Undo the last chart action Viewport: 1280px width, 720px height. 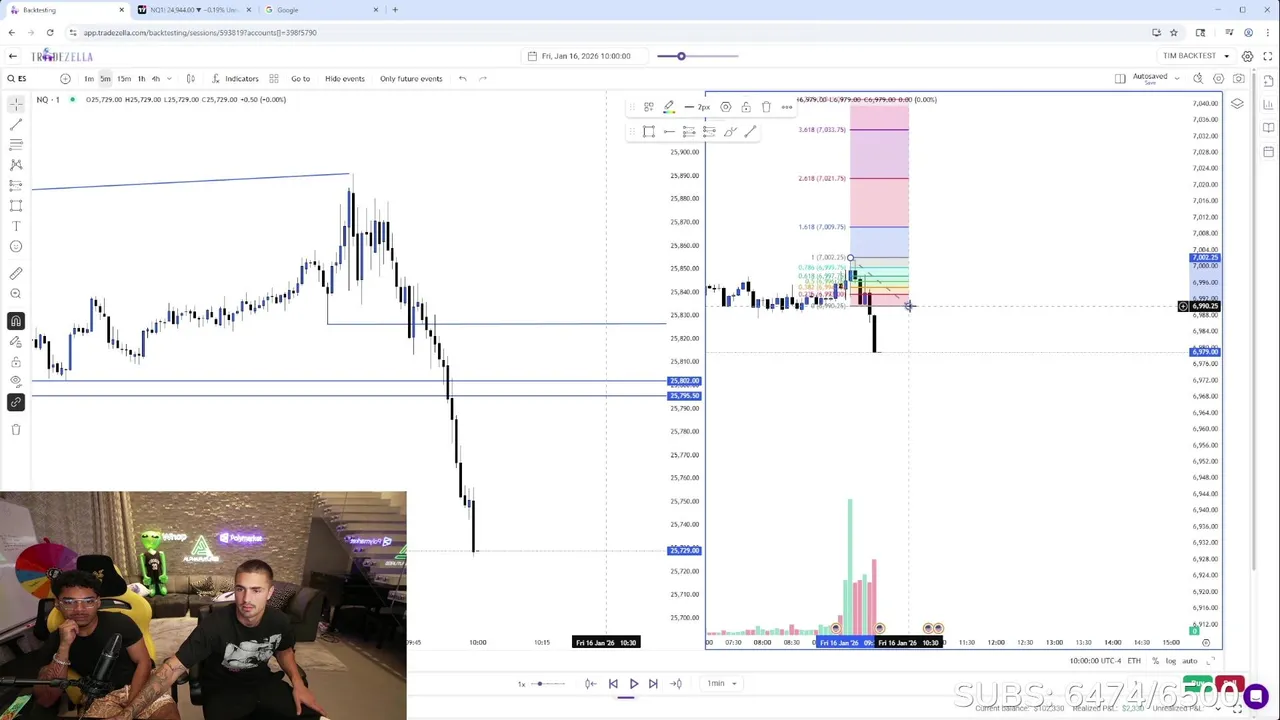point(462,78)
